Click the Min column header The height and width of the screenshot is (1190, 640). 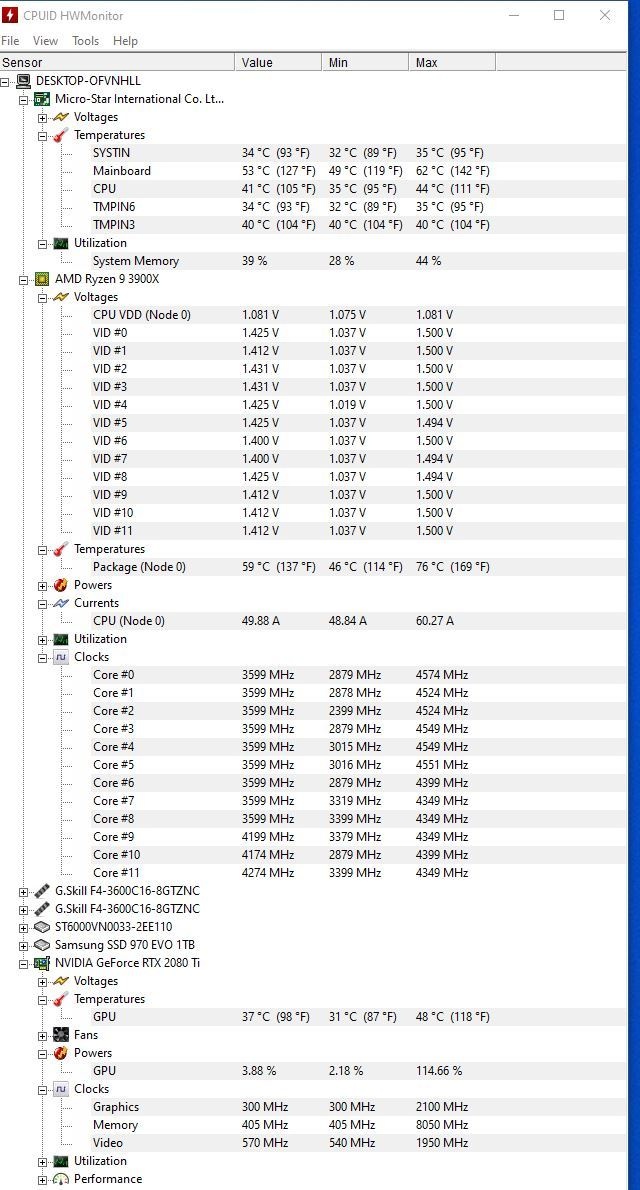pos(366,62)
